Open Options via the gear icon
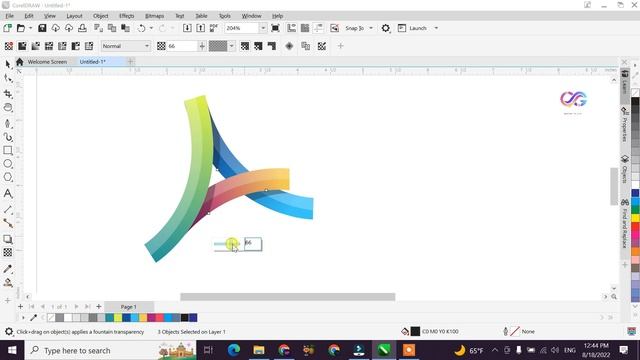The height and width of the screenshot is (360, 640). pyautogui.click(x=386, y=28)
